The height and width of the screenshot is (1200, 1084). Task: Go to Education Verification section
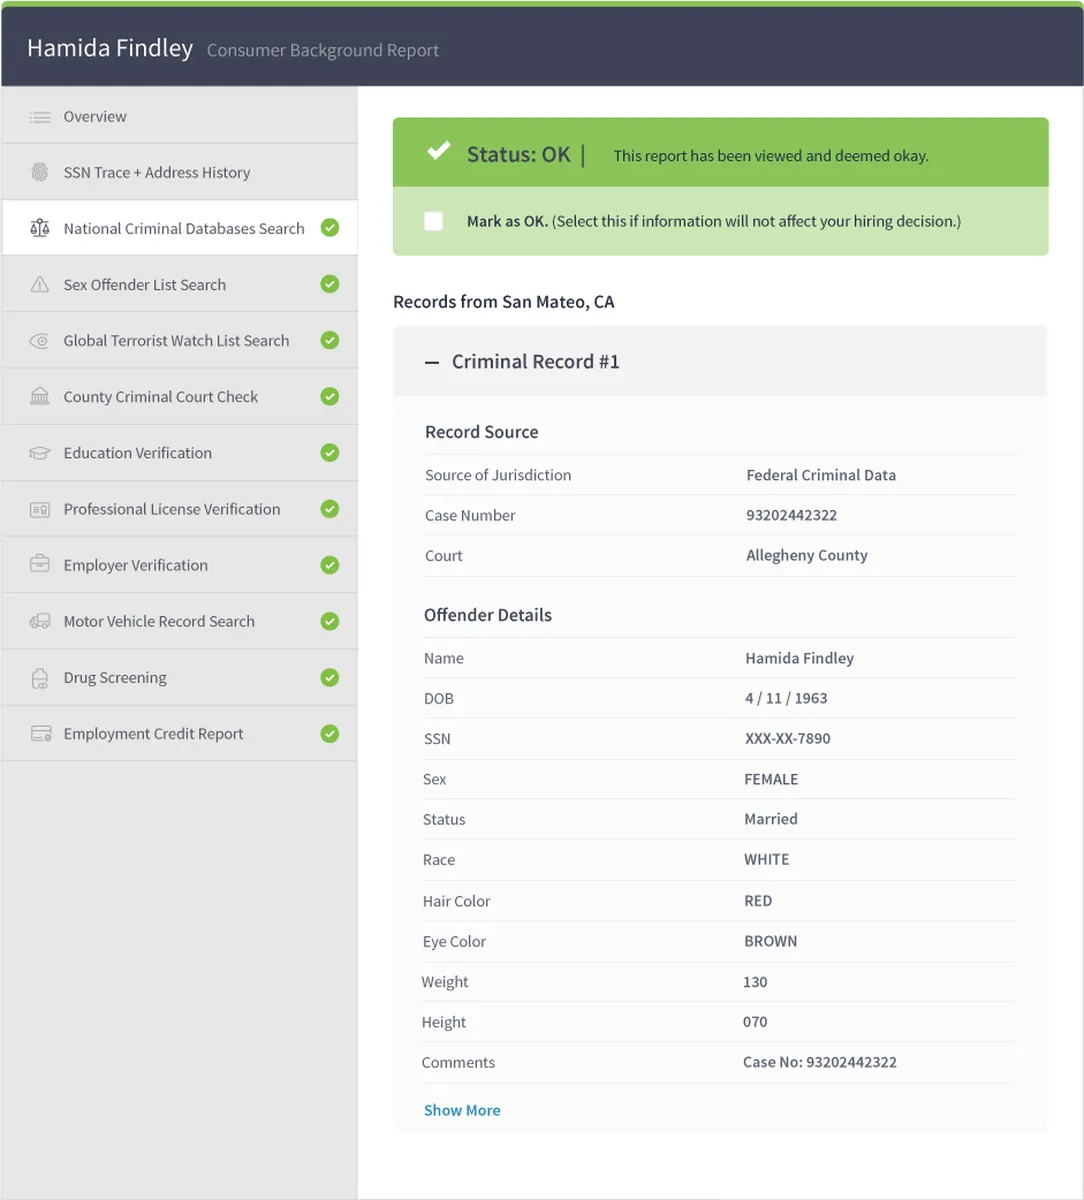(179, 452)
